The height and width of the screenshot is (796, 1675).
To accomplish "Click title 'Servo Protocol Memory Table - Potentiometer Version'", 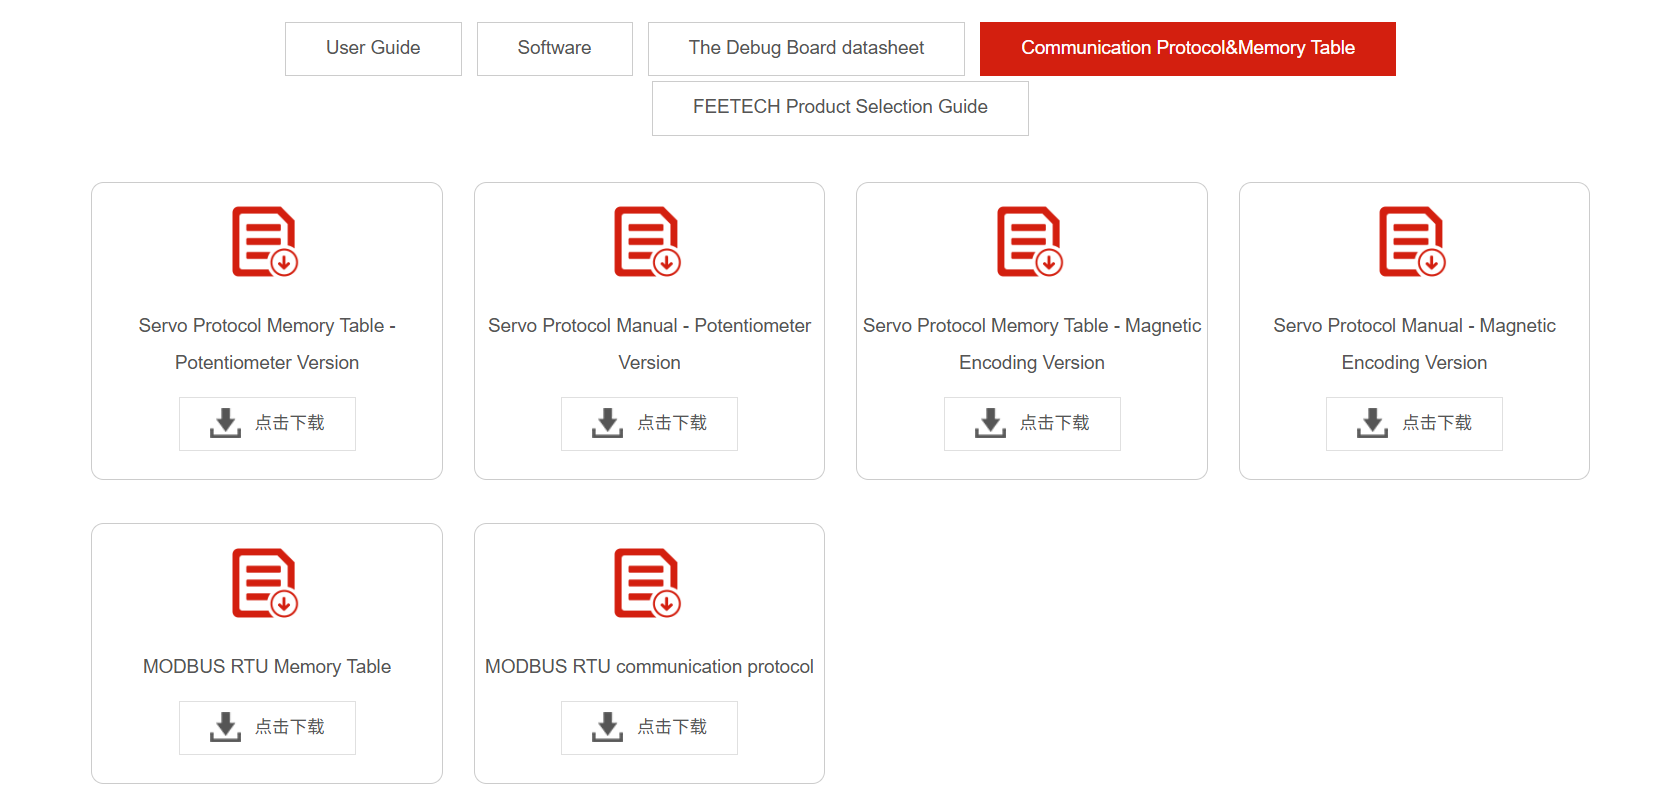I will [267, 344].
